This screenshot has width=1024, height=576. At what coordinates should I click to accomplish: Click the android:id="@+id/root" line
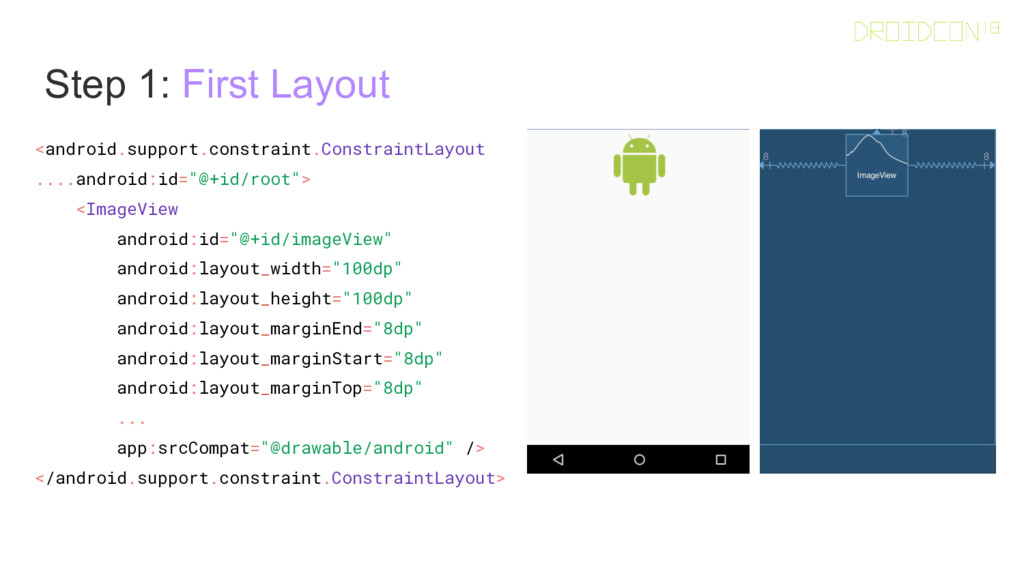[173, 180]
